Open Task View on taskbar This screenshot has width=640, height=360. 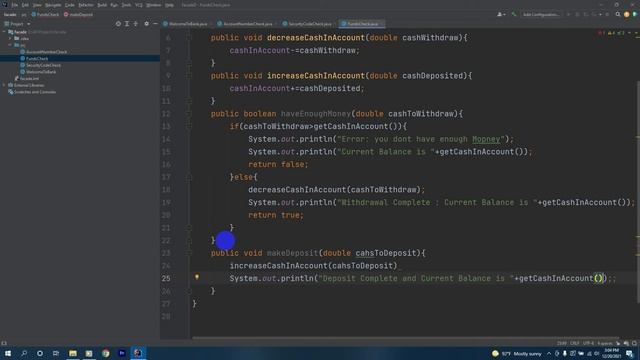pos(56,353)
